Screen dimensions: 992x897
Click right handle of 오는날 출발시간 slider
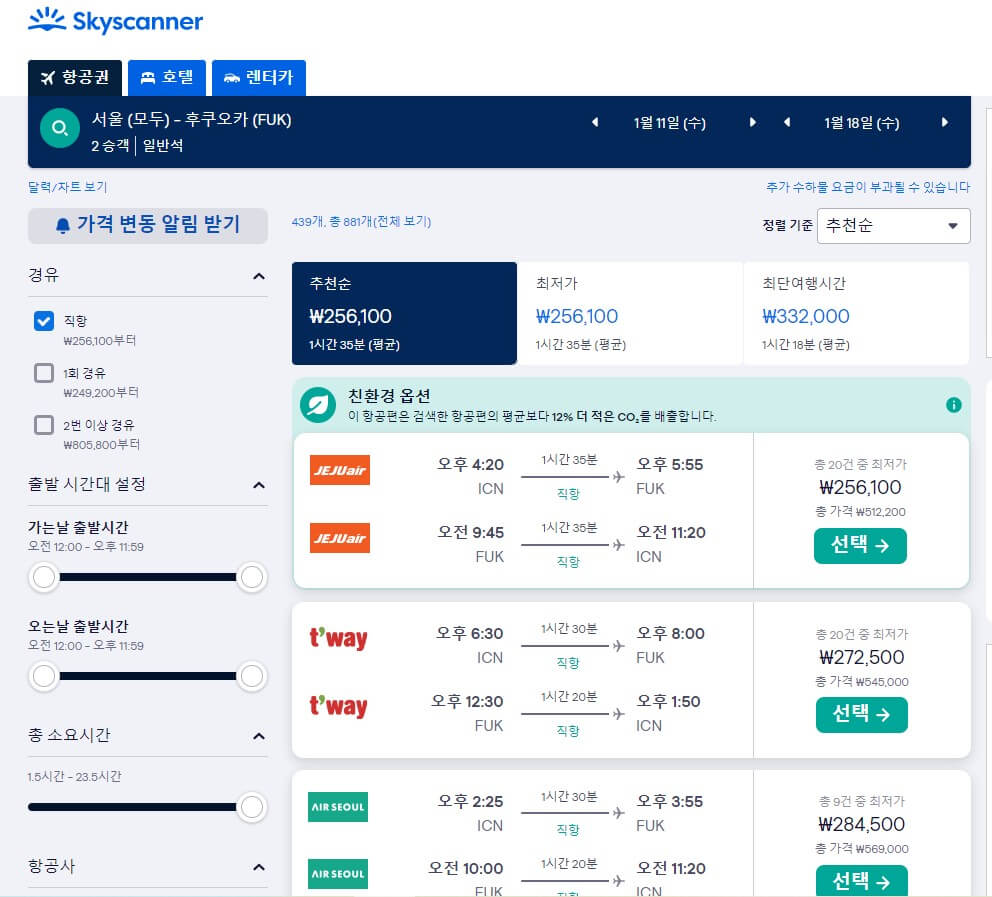point(252,676)
